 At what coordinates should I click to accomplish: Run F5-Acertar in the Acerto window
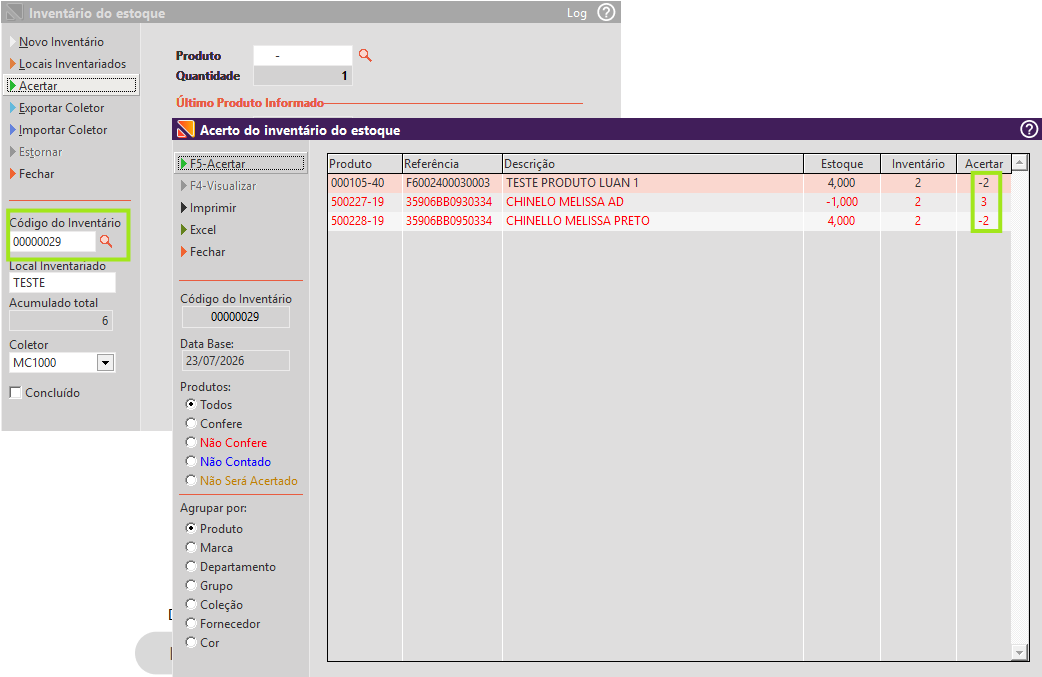coord(241,163)
